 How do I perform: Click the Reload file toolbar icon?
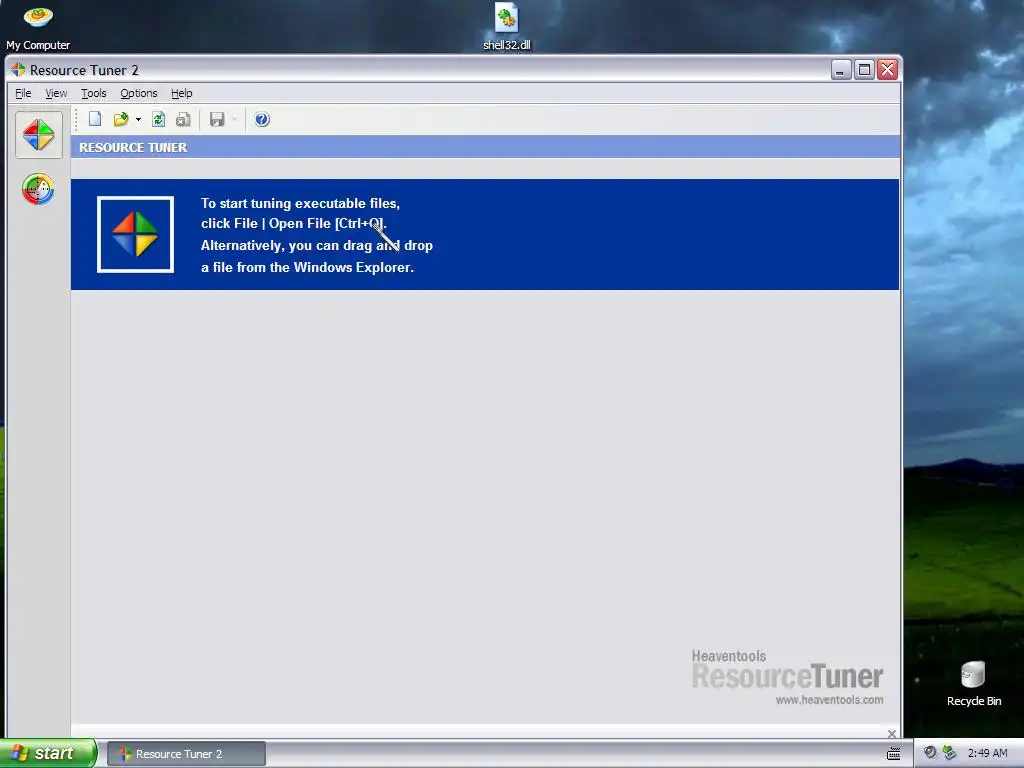pyautogui.click(x=158, y=119)
